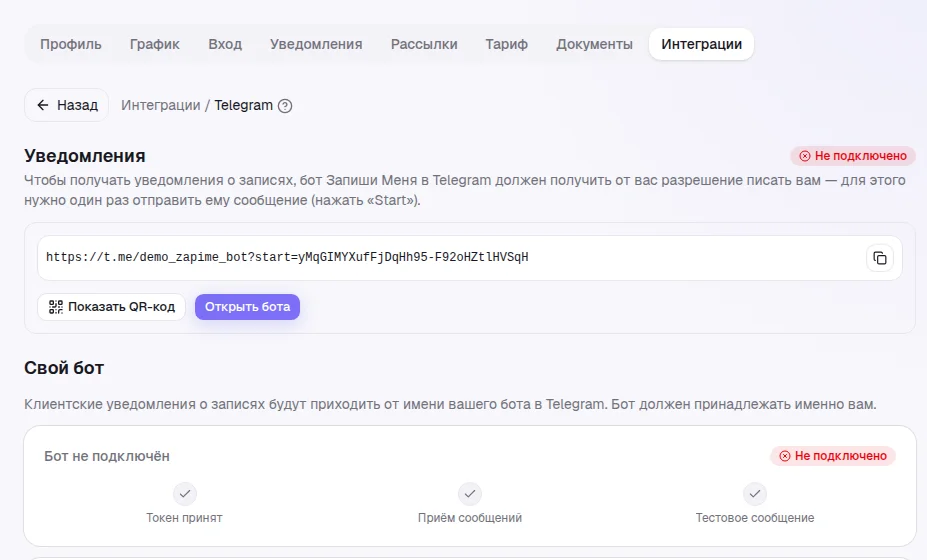Go back with the Назад button
Screen dimensions: 927x560
click(x=66, y=105)
